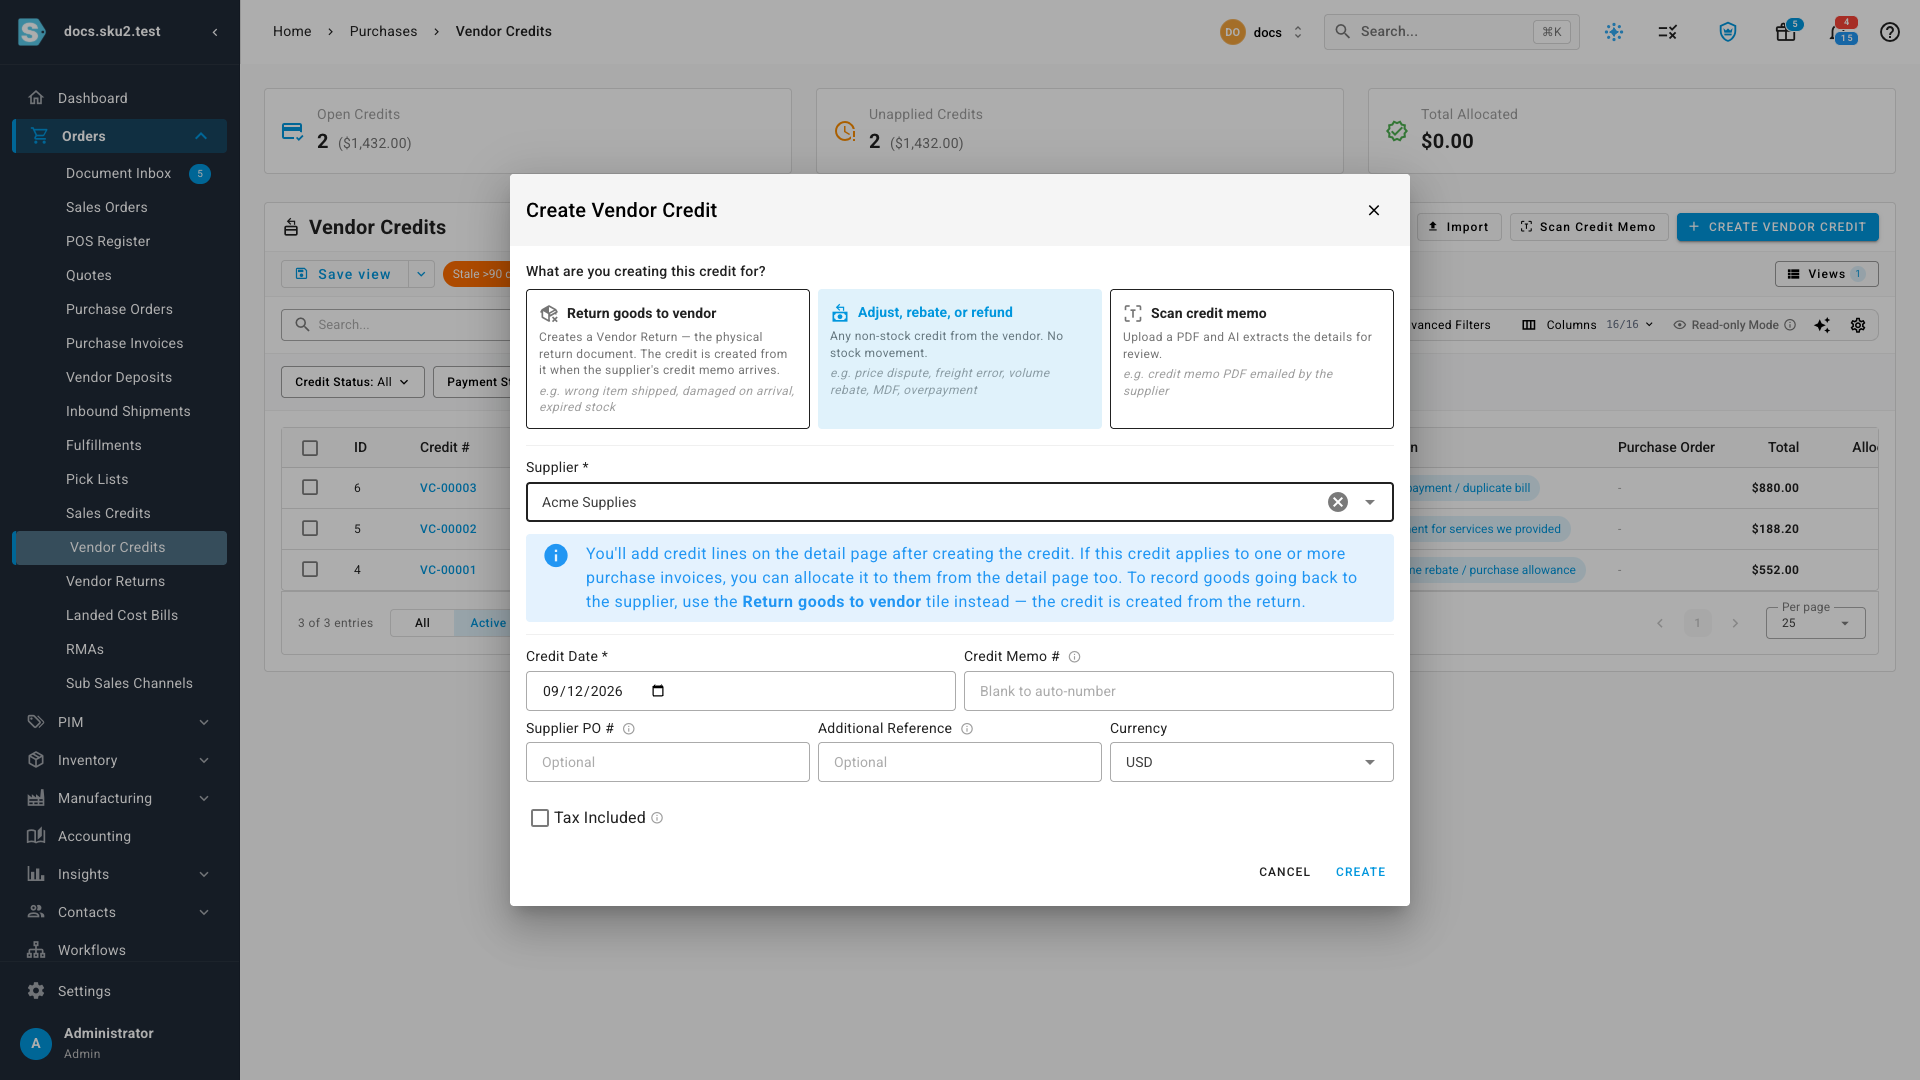Click the Credit Memo # input field

coord(1178,691)
